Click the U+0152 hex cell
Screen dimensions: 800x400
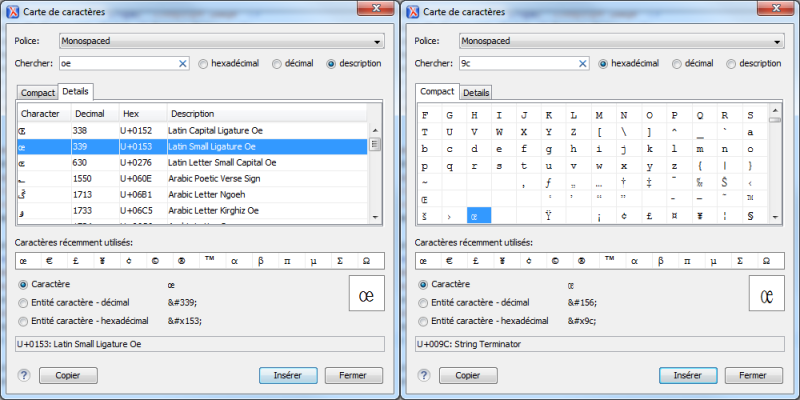click(143, 131)
